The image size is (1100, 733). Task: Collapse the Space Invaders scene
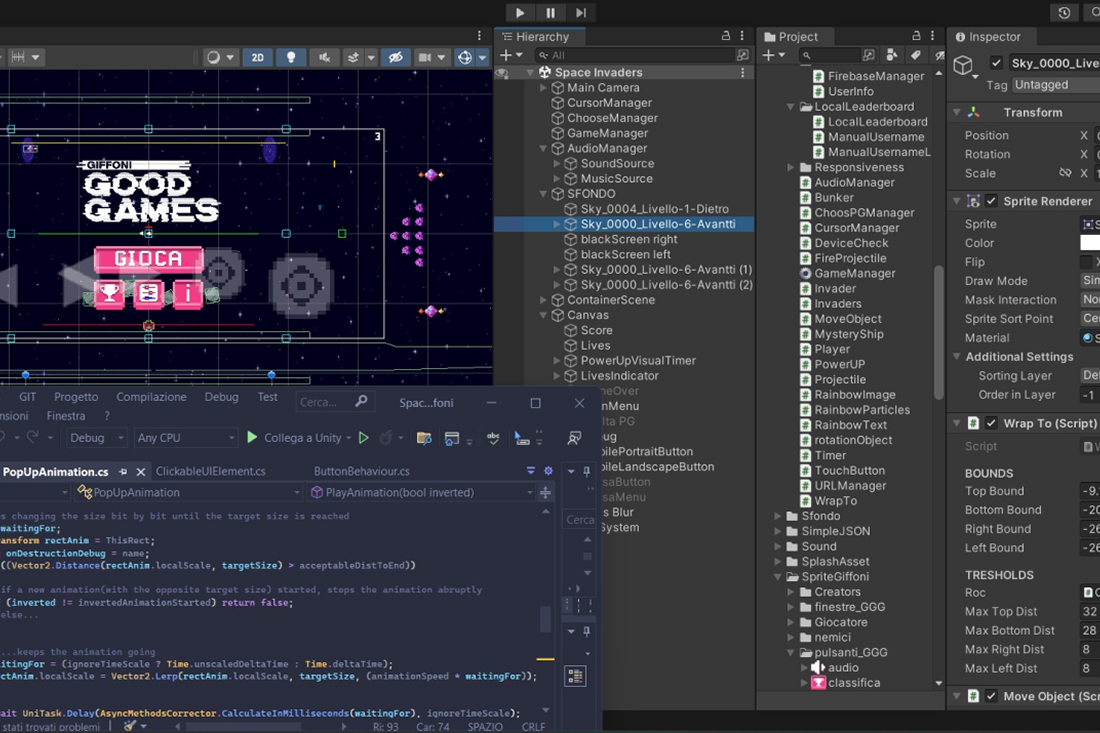point(530,72)
